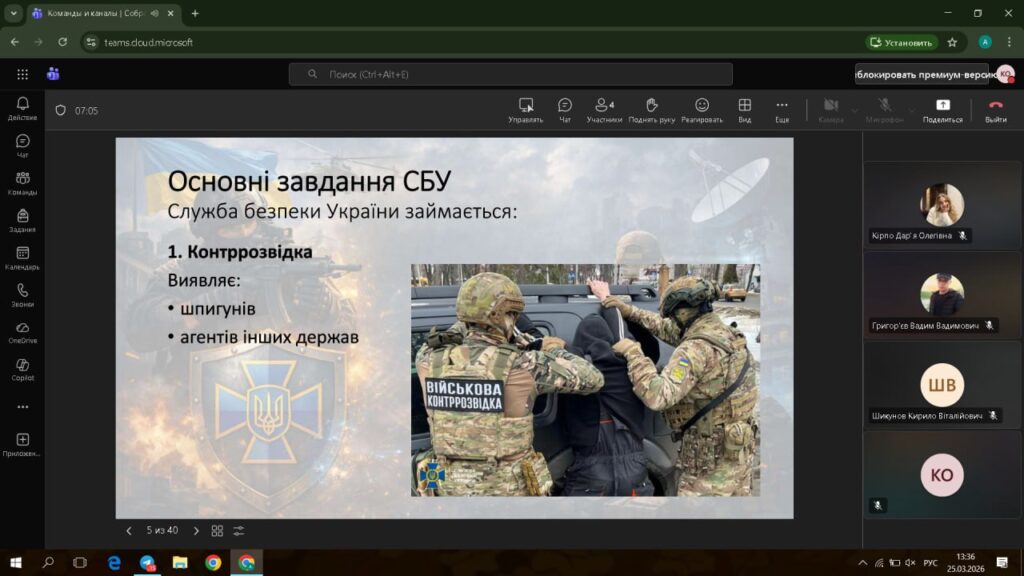Open Еще more actions menu
The height and width of the screenshot is (576, 1024).
pos(781,109)
